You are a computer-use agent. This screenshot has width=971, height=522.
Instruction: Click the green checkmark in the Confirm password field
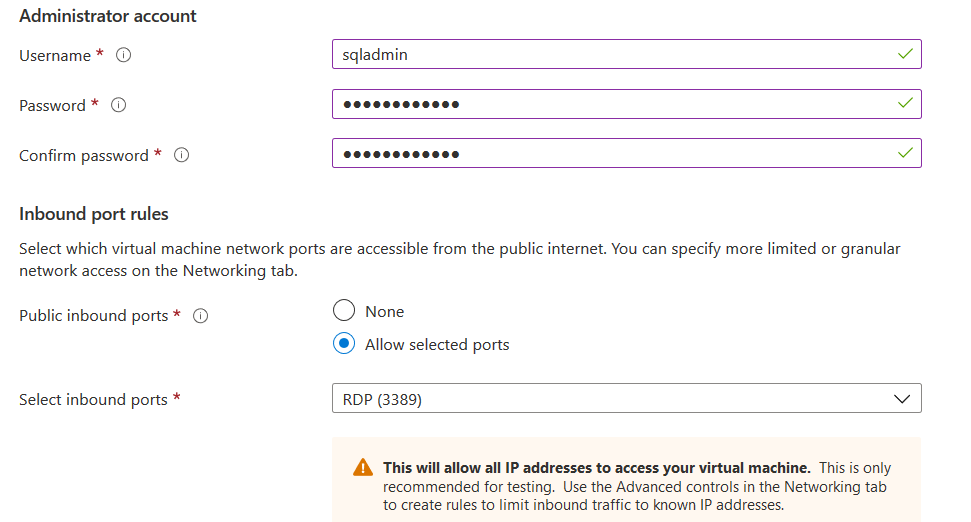(x=905, y=153)
